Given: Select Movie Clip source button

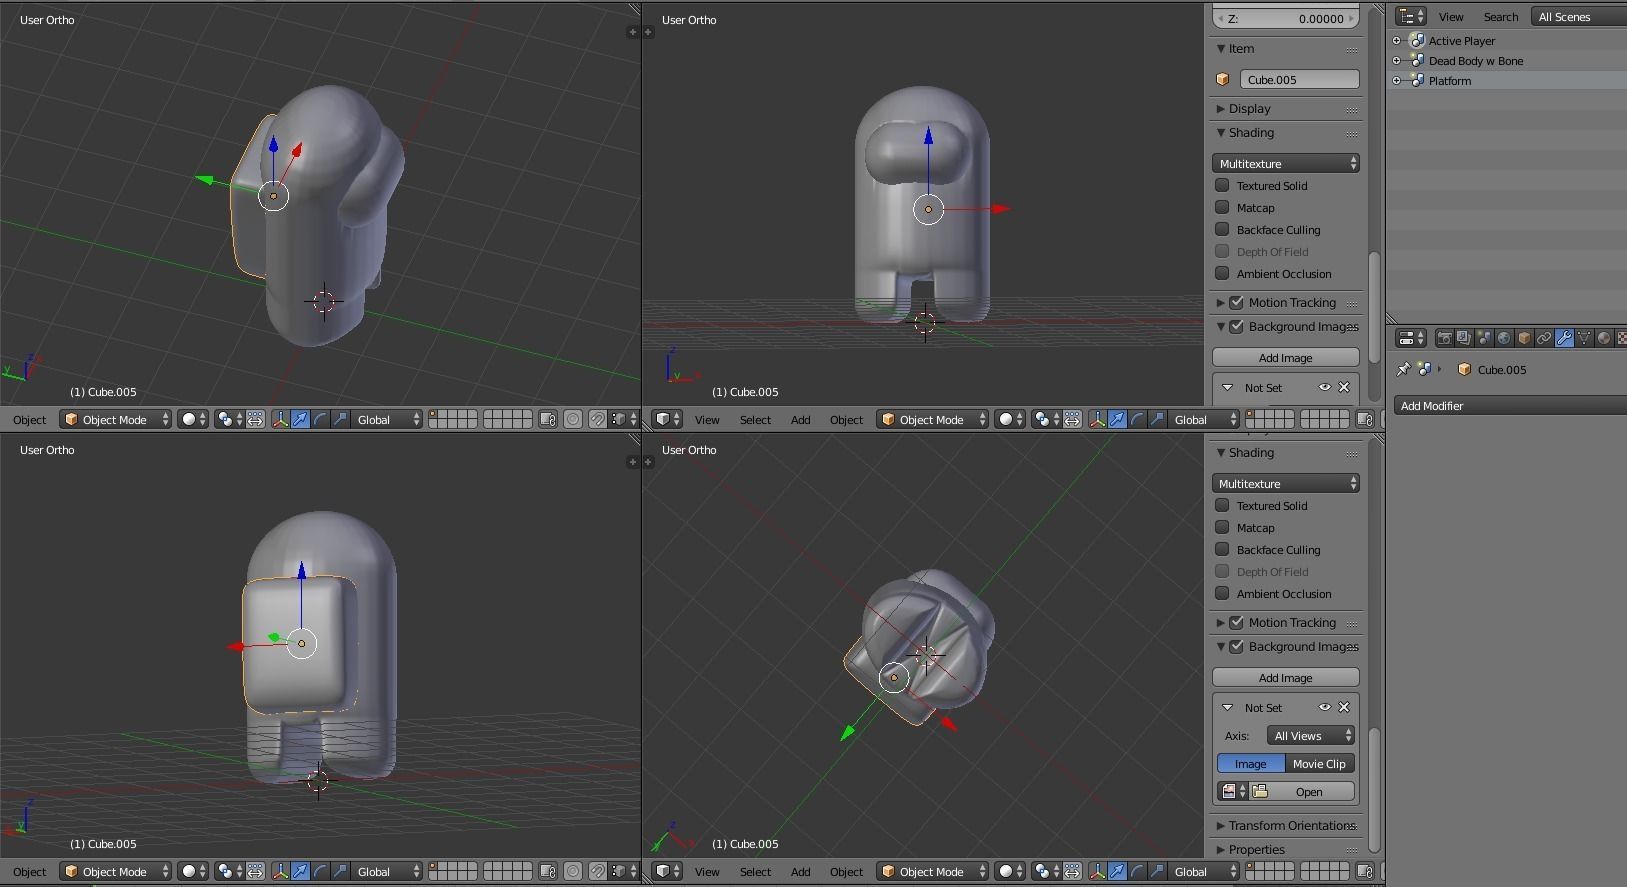Looking at the screenshot, I should coord(1319,763).
